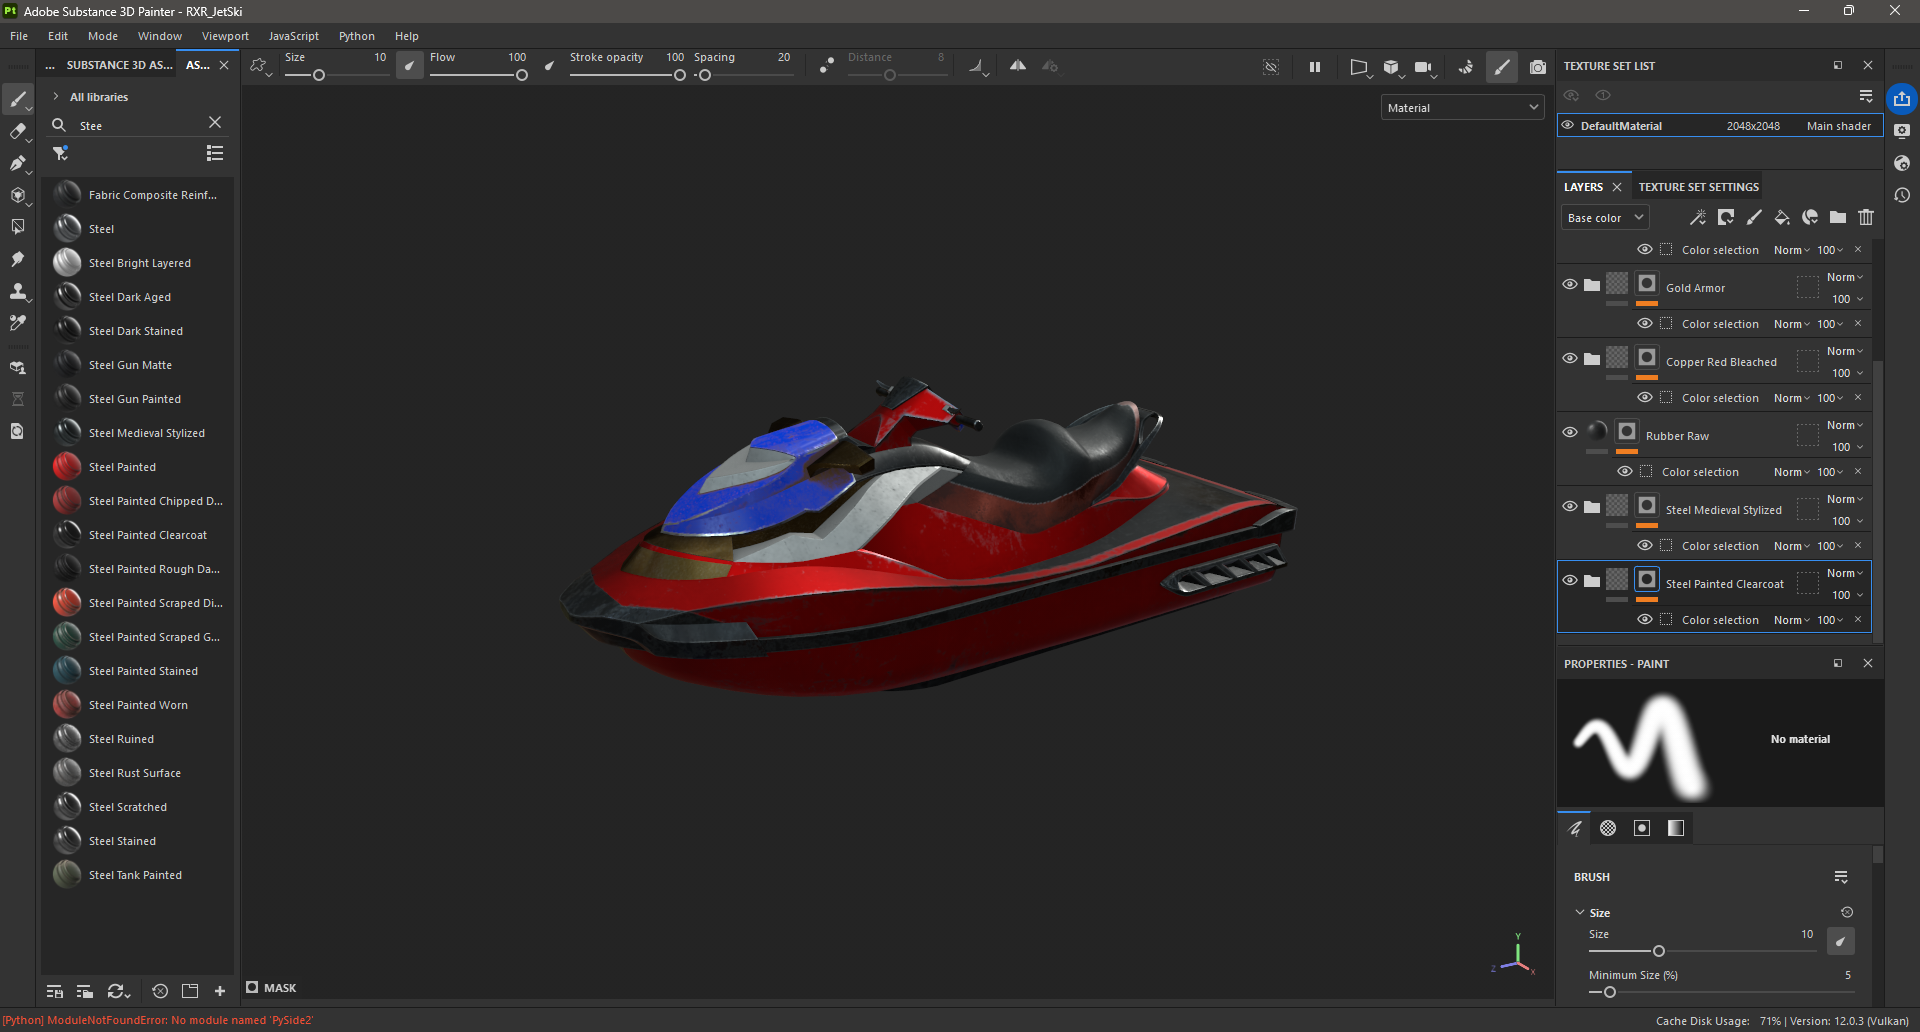Toggle pen pressure button beside properties Size
1920x1032 pixels.
pyautogui.click(x=1840, y=941)
